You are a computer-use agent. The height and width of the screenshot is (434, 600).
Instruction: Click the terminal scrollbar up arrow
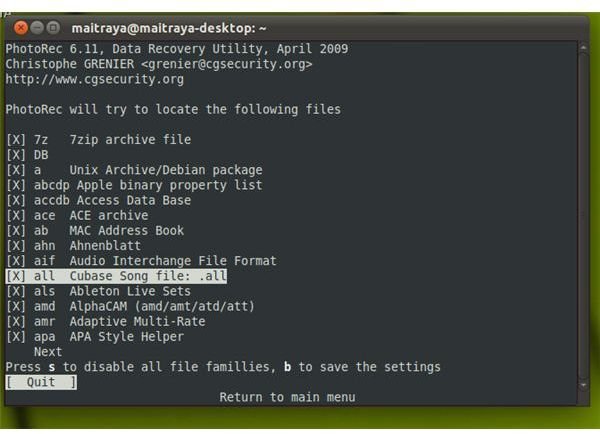point(583,48)
